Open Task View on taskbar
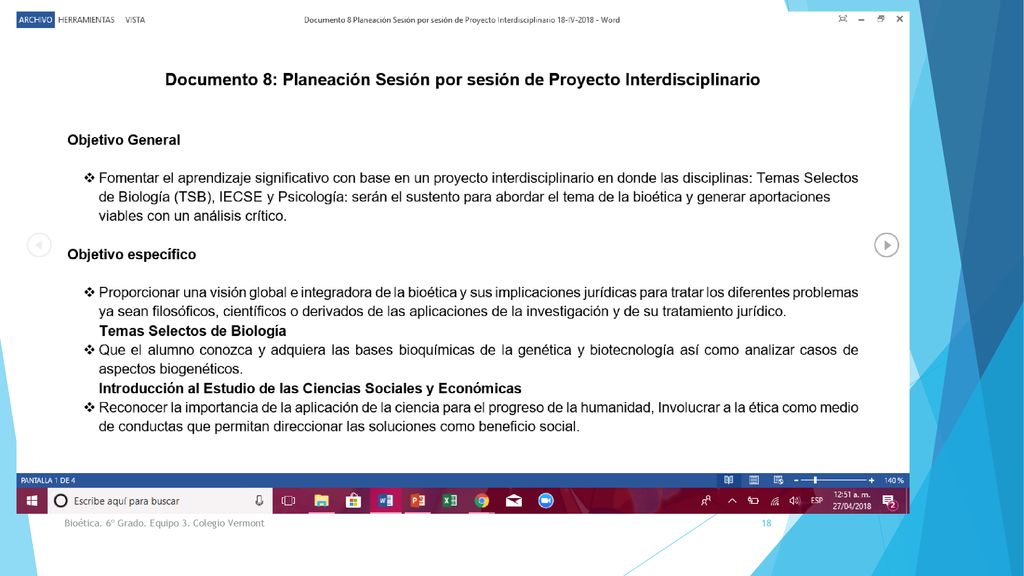 (x=288, y=501)
